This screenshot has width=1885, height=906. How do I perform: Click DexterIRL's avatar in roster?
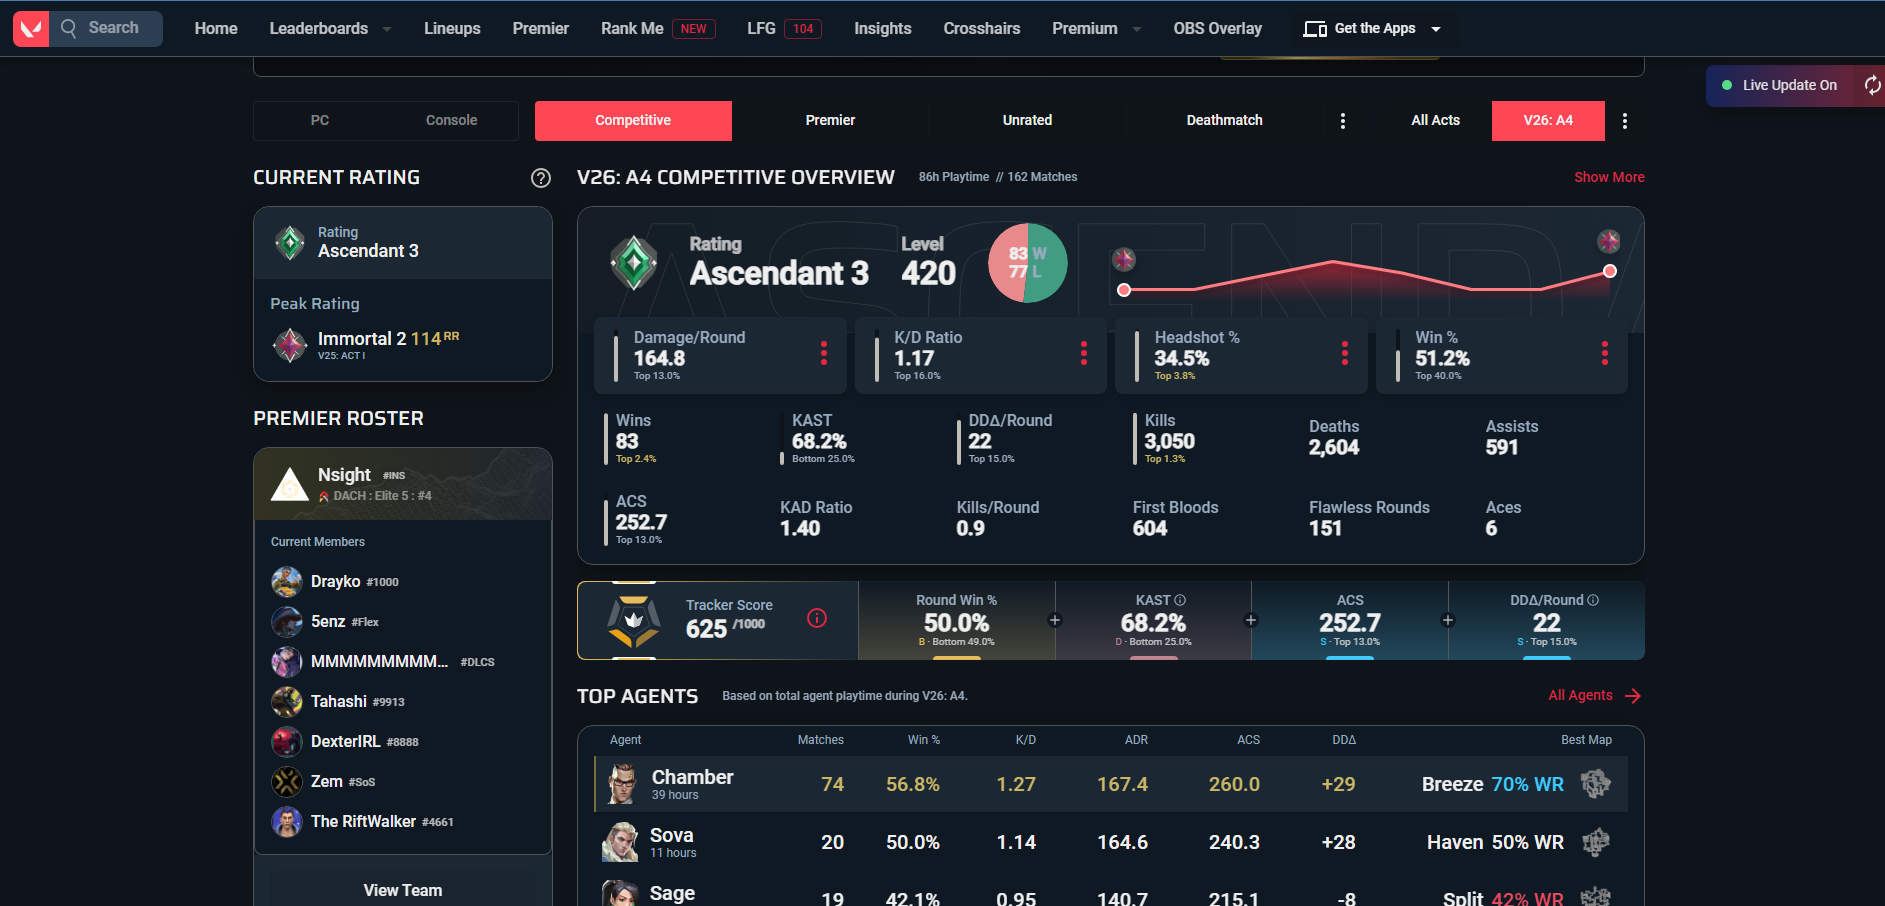tap(287, 742)
